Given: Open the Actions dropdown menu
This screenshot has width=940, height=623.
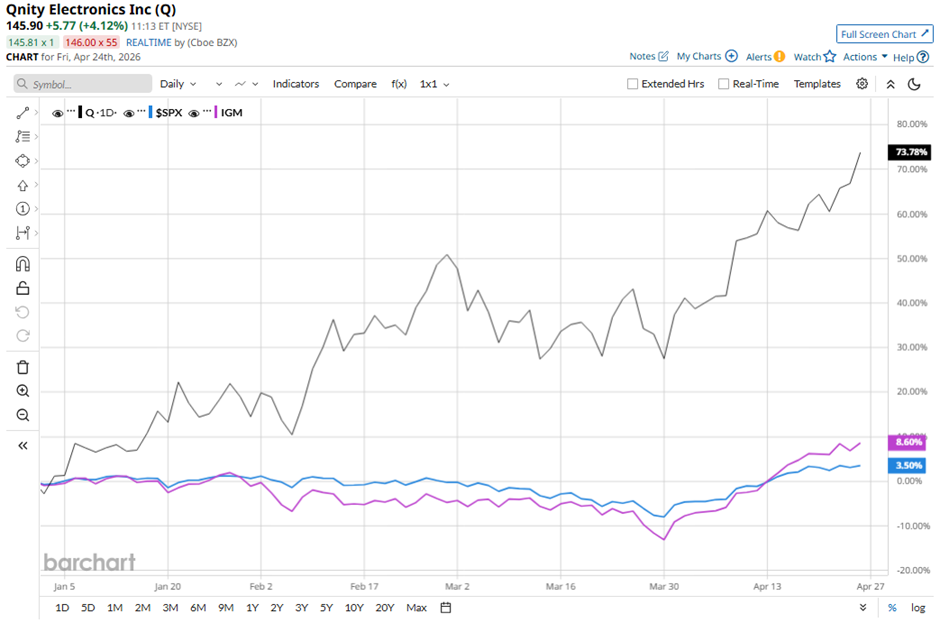Looking at the screenshot, I should tap(865, 57).
